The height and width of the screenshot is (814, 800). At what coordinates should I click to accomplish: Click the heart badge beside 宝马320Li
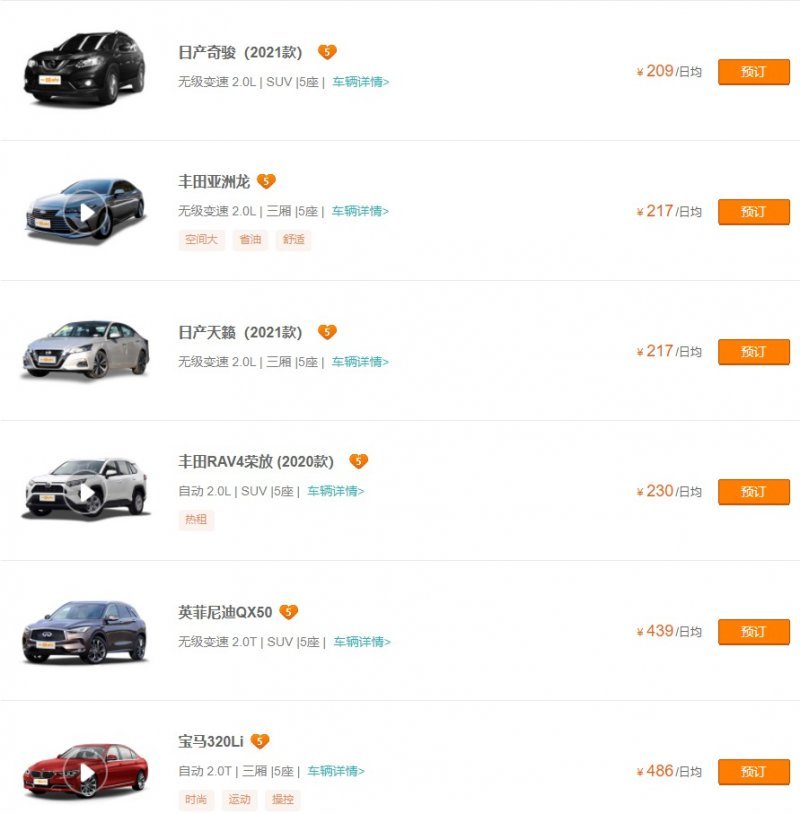click(x=260, y=741)
